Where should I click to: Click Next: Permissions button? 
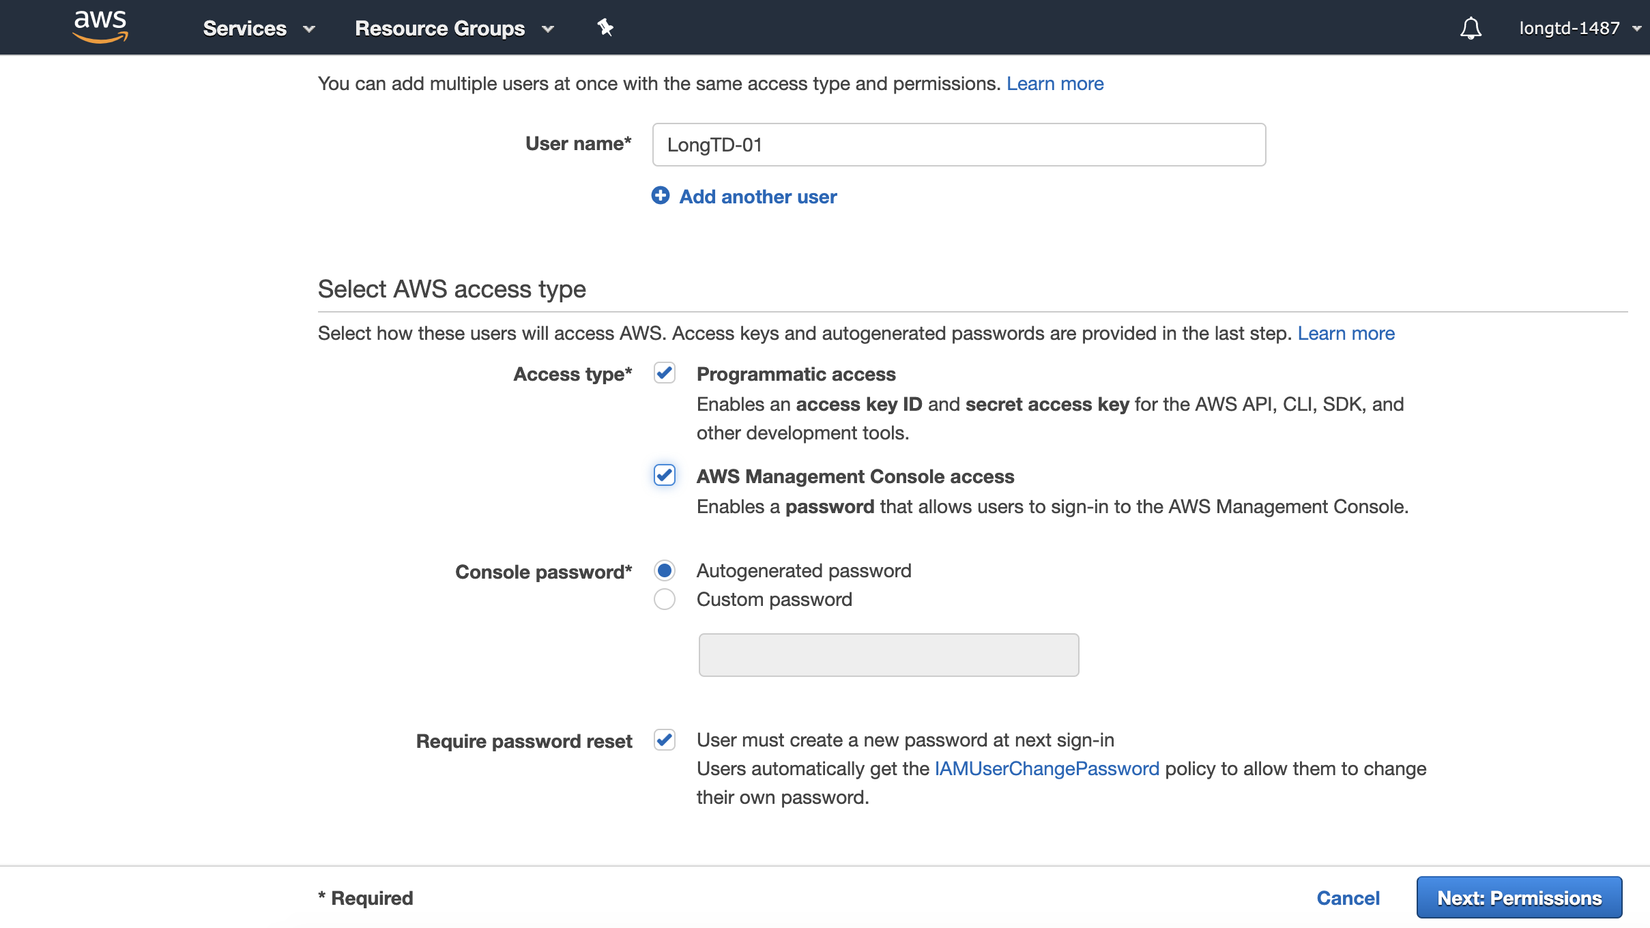tap(1519, 898)
